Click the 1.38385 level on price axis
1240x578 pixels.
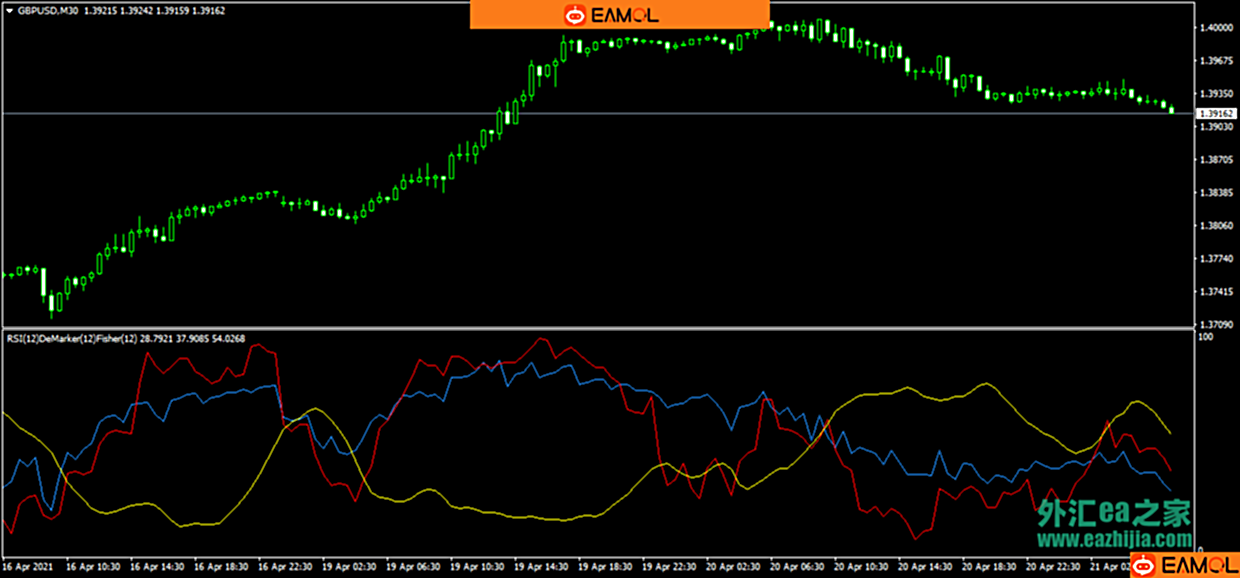(x=1215, y=193)
